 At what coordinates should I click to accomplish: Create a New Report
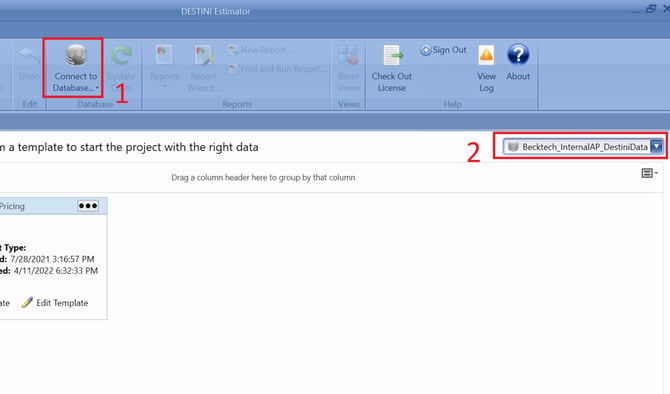260,50
